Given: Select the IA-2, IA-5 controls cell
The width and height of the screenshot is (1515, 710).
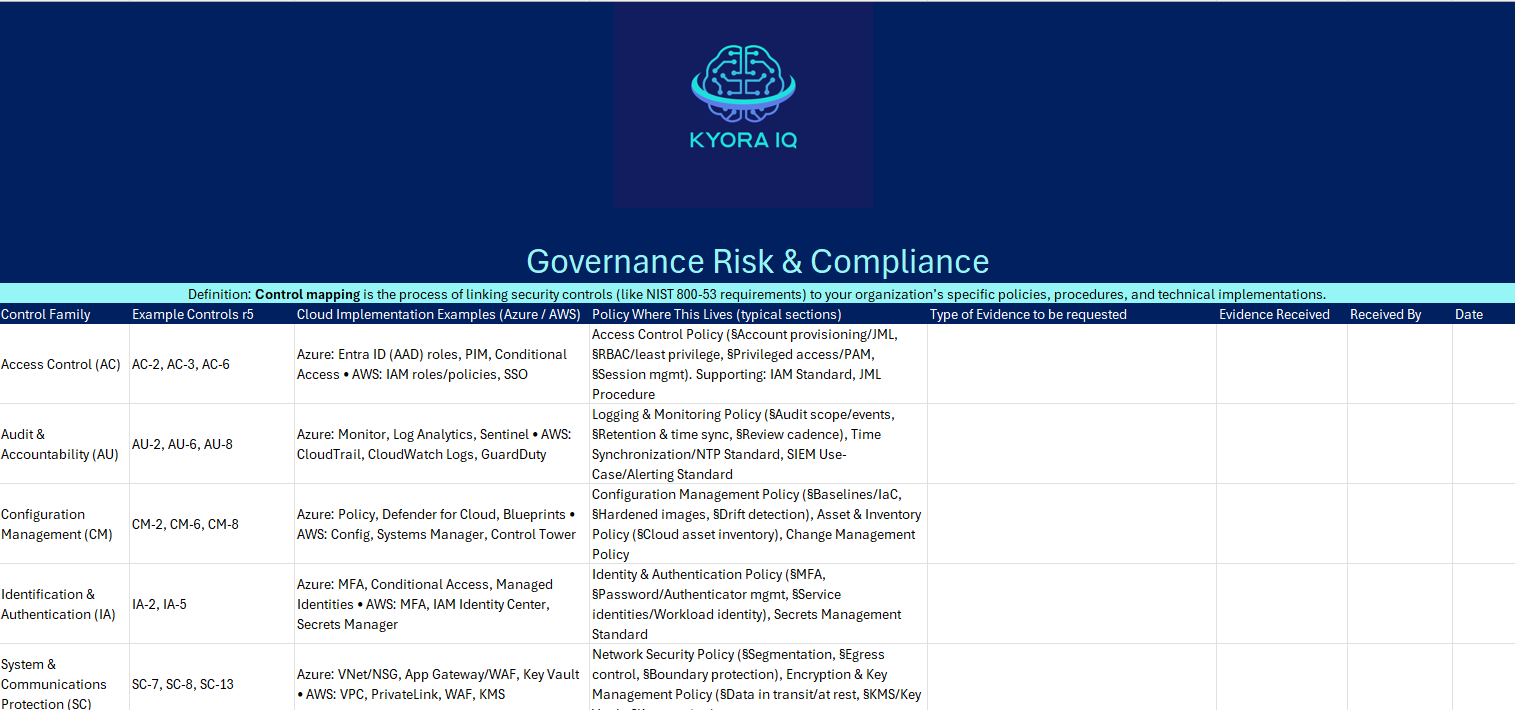Looking at the screenshot, I should point(159,604).
